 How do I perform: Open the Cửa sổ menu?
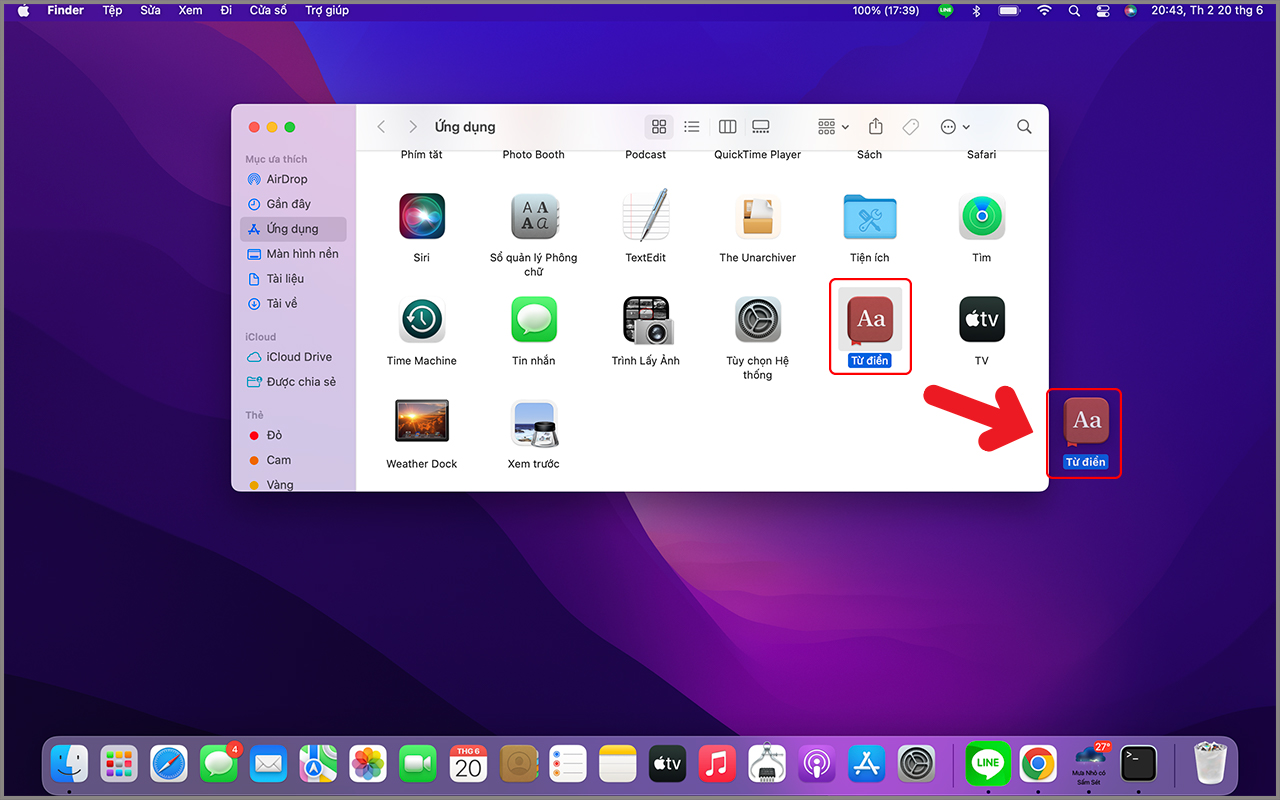(x=268, y=11)
